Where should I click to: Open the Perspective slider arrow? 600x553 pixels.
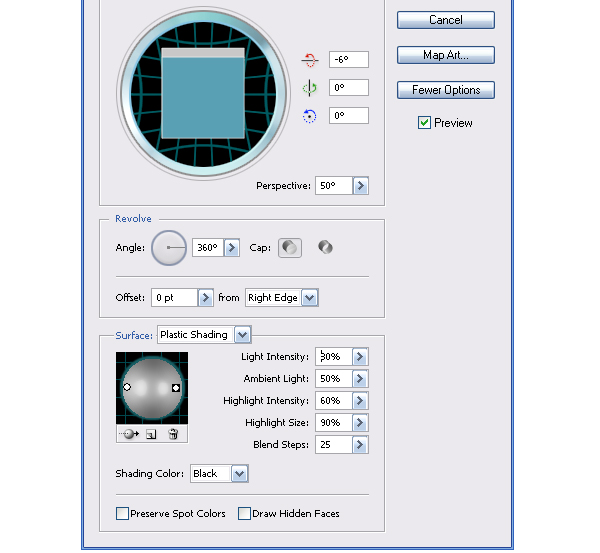[x=361, y=186]
